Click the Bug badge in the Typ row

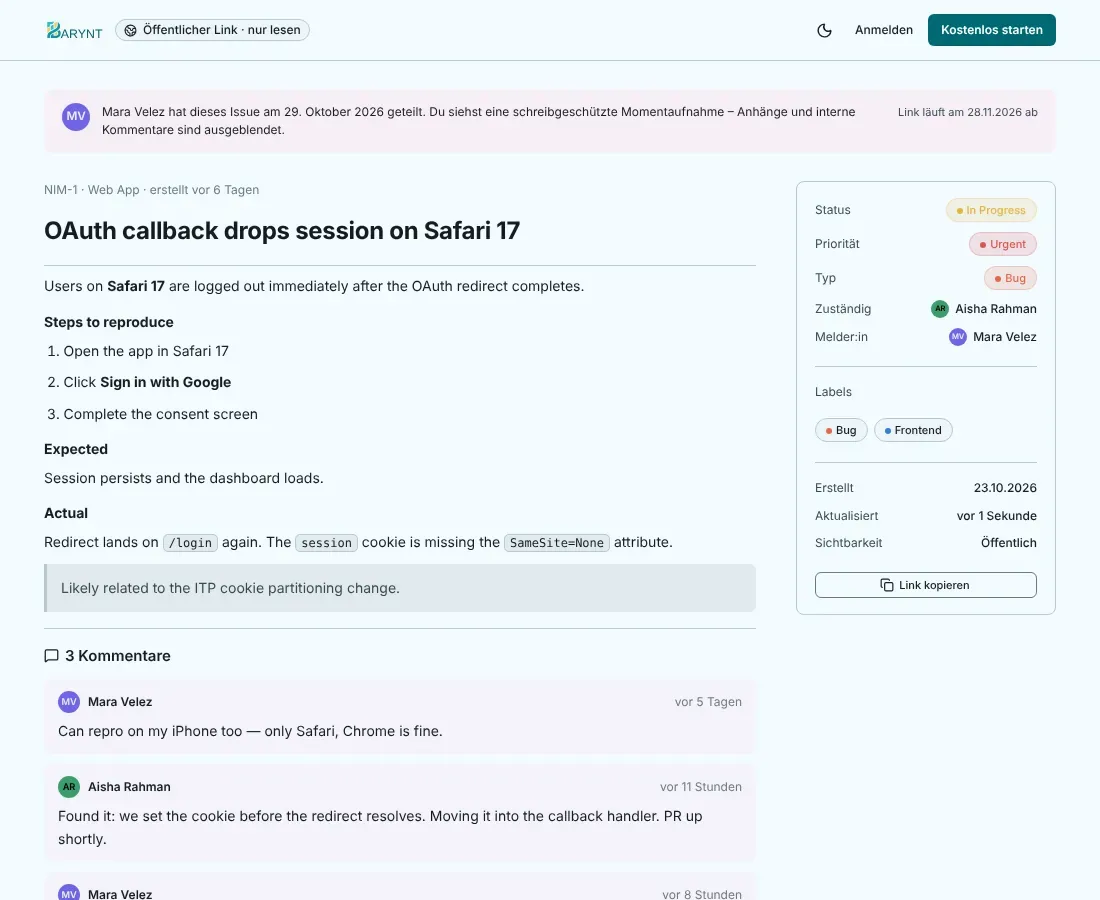click(1010, 278)
